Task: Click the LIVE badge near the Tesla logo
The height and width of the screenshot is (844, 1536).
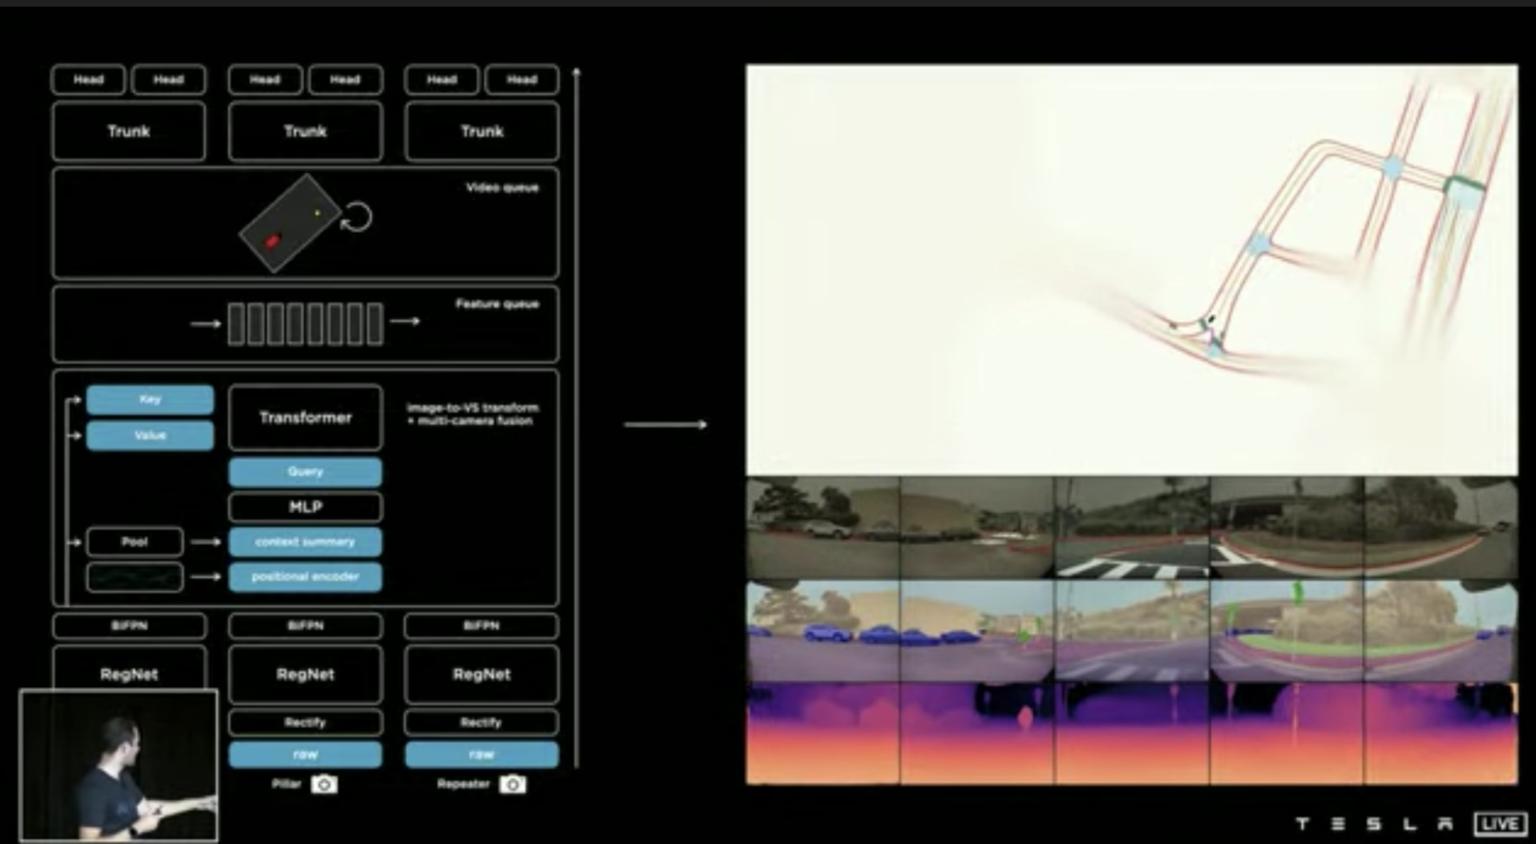Action: (x=1499, y=824)
